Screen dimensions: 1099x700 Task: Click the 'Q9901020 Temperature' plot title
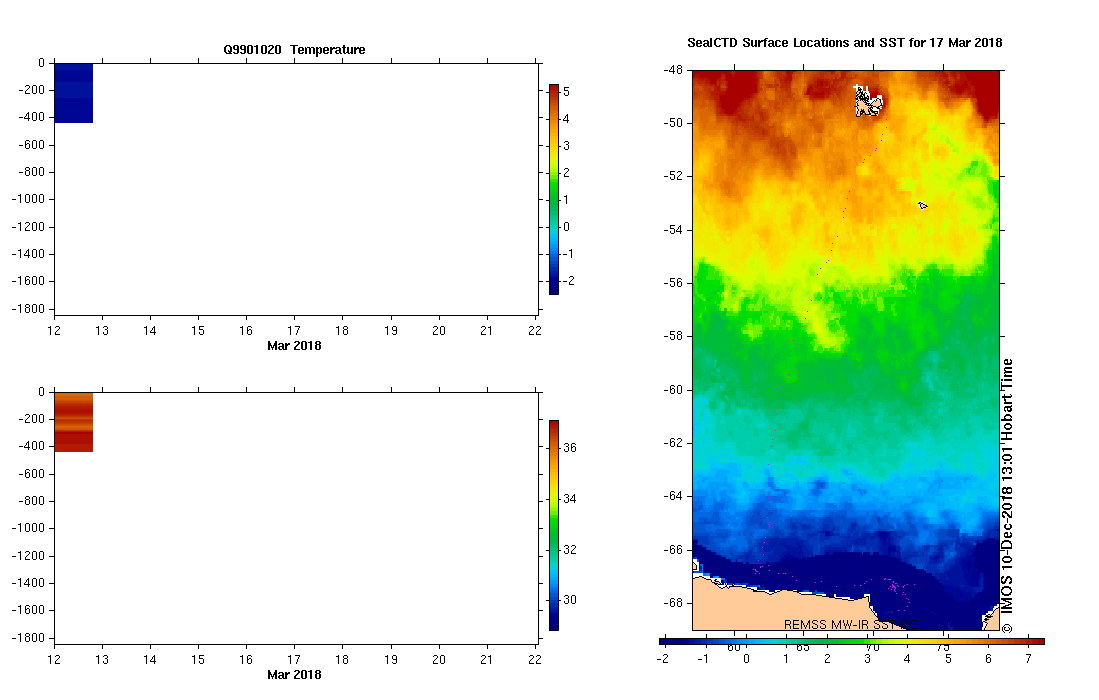(294, 50)
